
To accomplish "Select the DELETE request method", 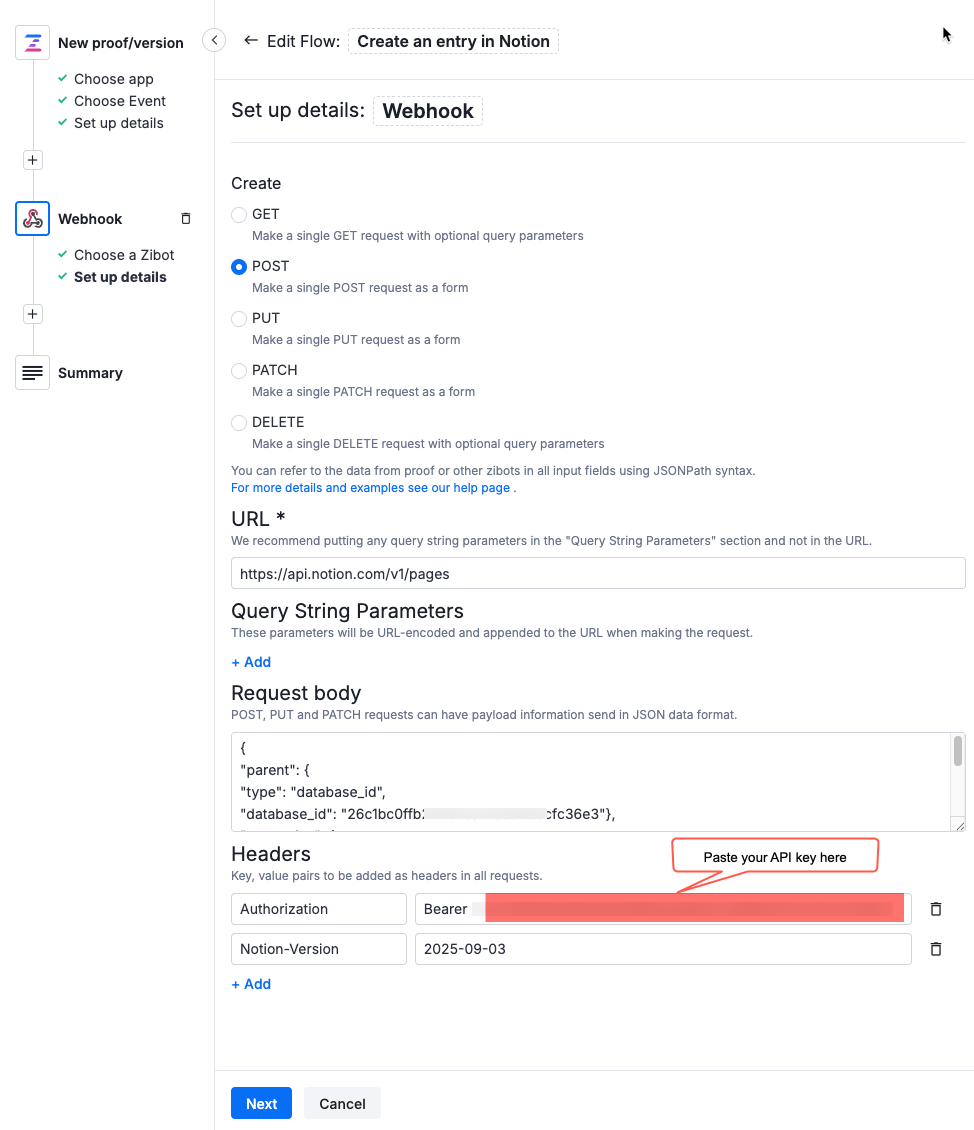I will point(238,422).
